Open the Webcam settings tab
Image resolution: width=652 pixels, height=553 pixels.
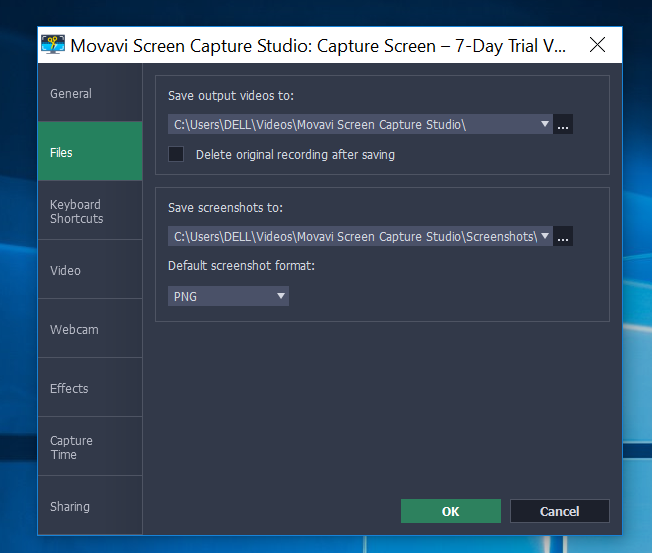90,329
